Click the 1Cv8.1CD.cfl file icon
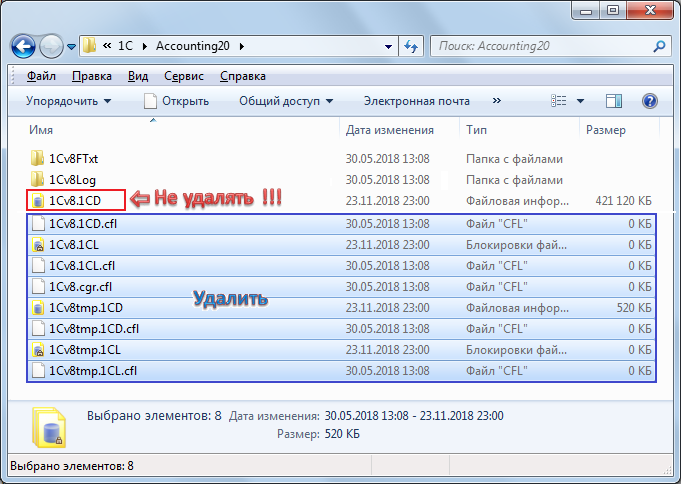This screenshot has height=484, width=681. click(38, 223)
